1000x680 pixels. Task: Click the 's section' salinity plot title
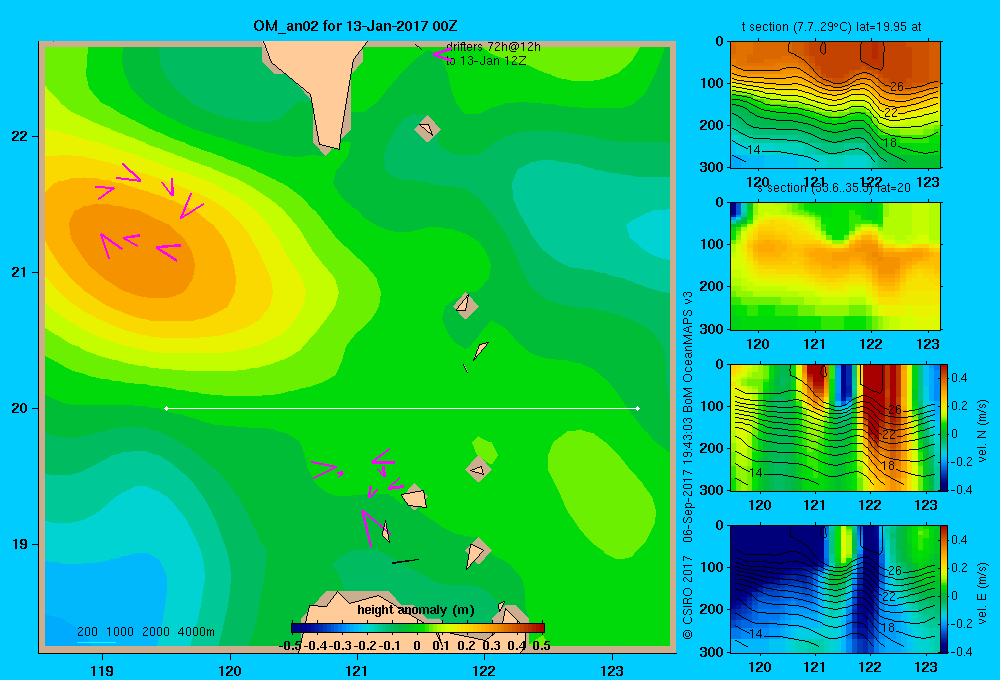(833, 188)
